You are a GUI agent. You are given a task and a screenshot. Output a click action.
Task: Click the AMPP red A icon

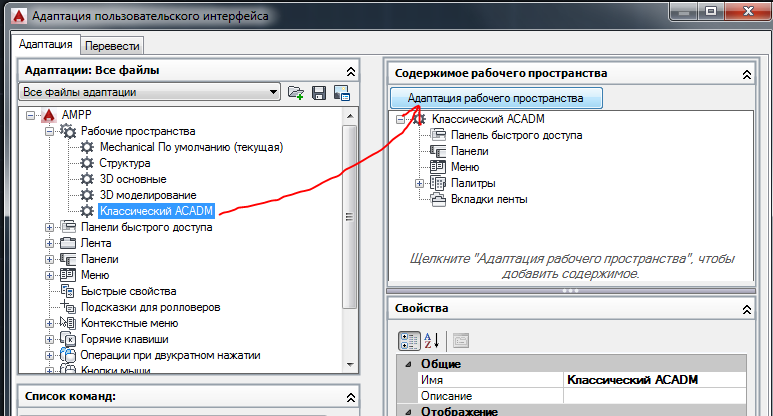pos(49,115)
